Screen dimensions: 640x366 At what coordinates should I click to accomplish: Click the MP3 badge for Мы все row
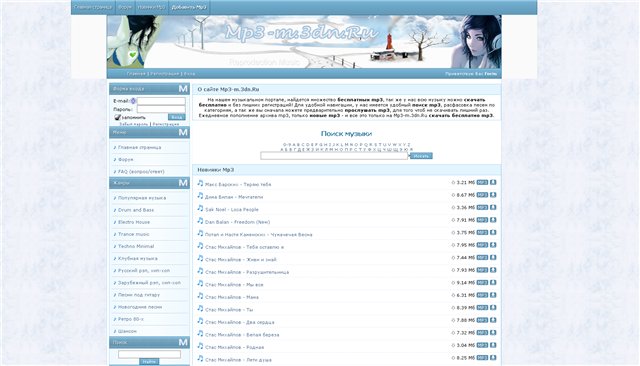482,282
